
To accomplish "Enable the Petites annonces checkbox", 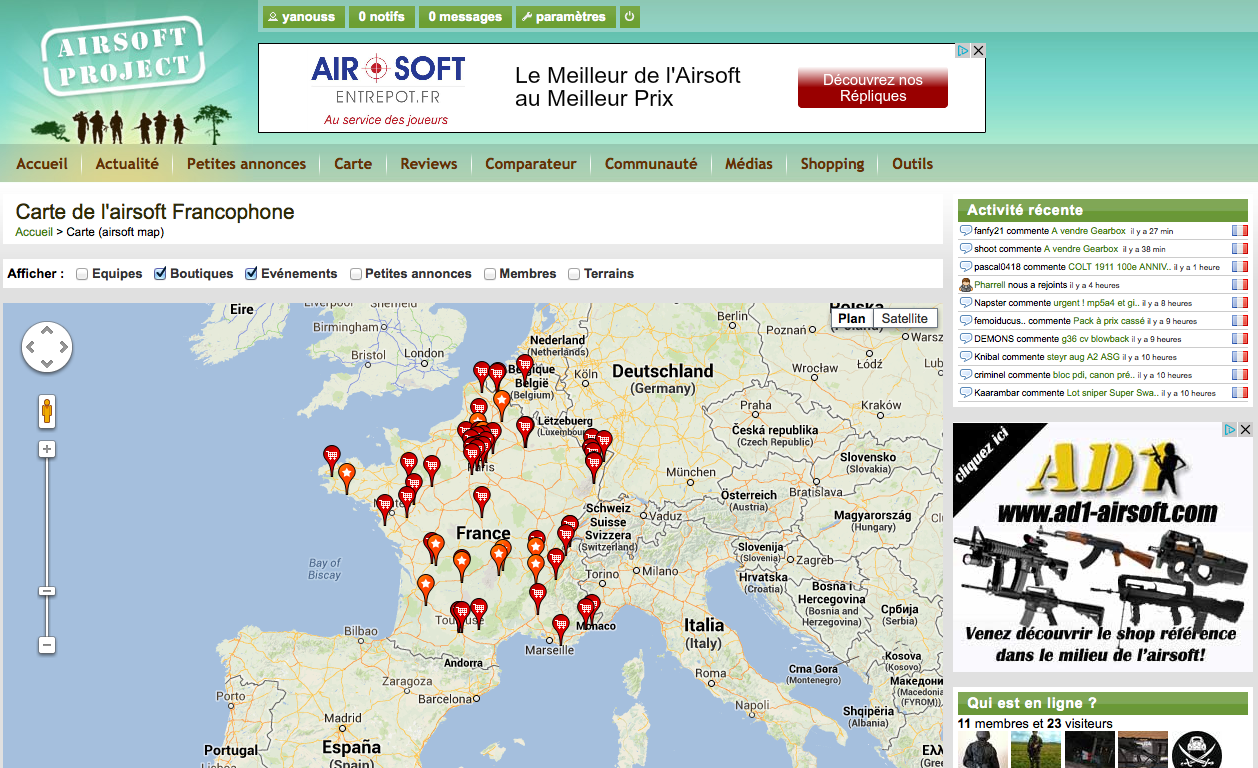I will coord(356,274).
